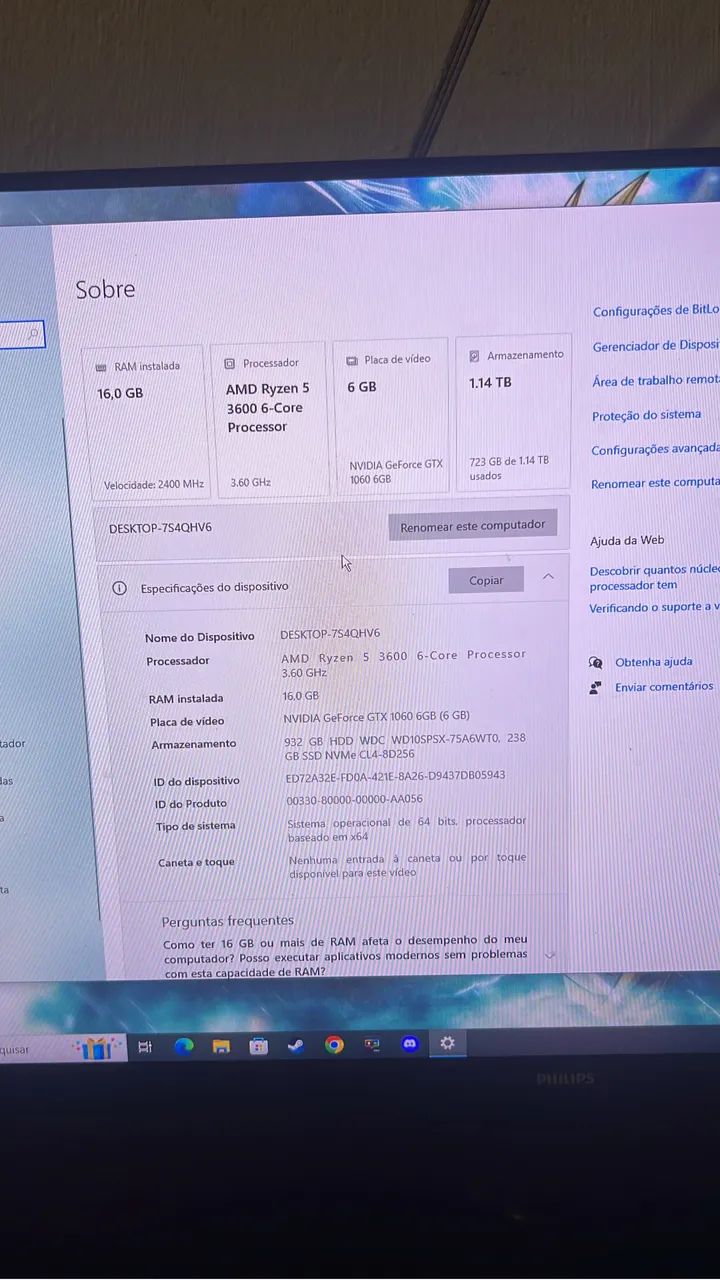Image resolution: width=720 pixels, height=1280 pixels.
Task: Click the RAM instalada 16,0 GB row value
Action: pos(301,696)
